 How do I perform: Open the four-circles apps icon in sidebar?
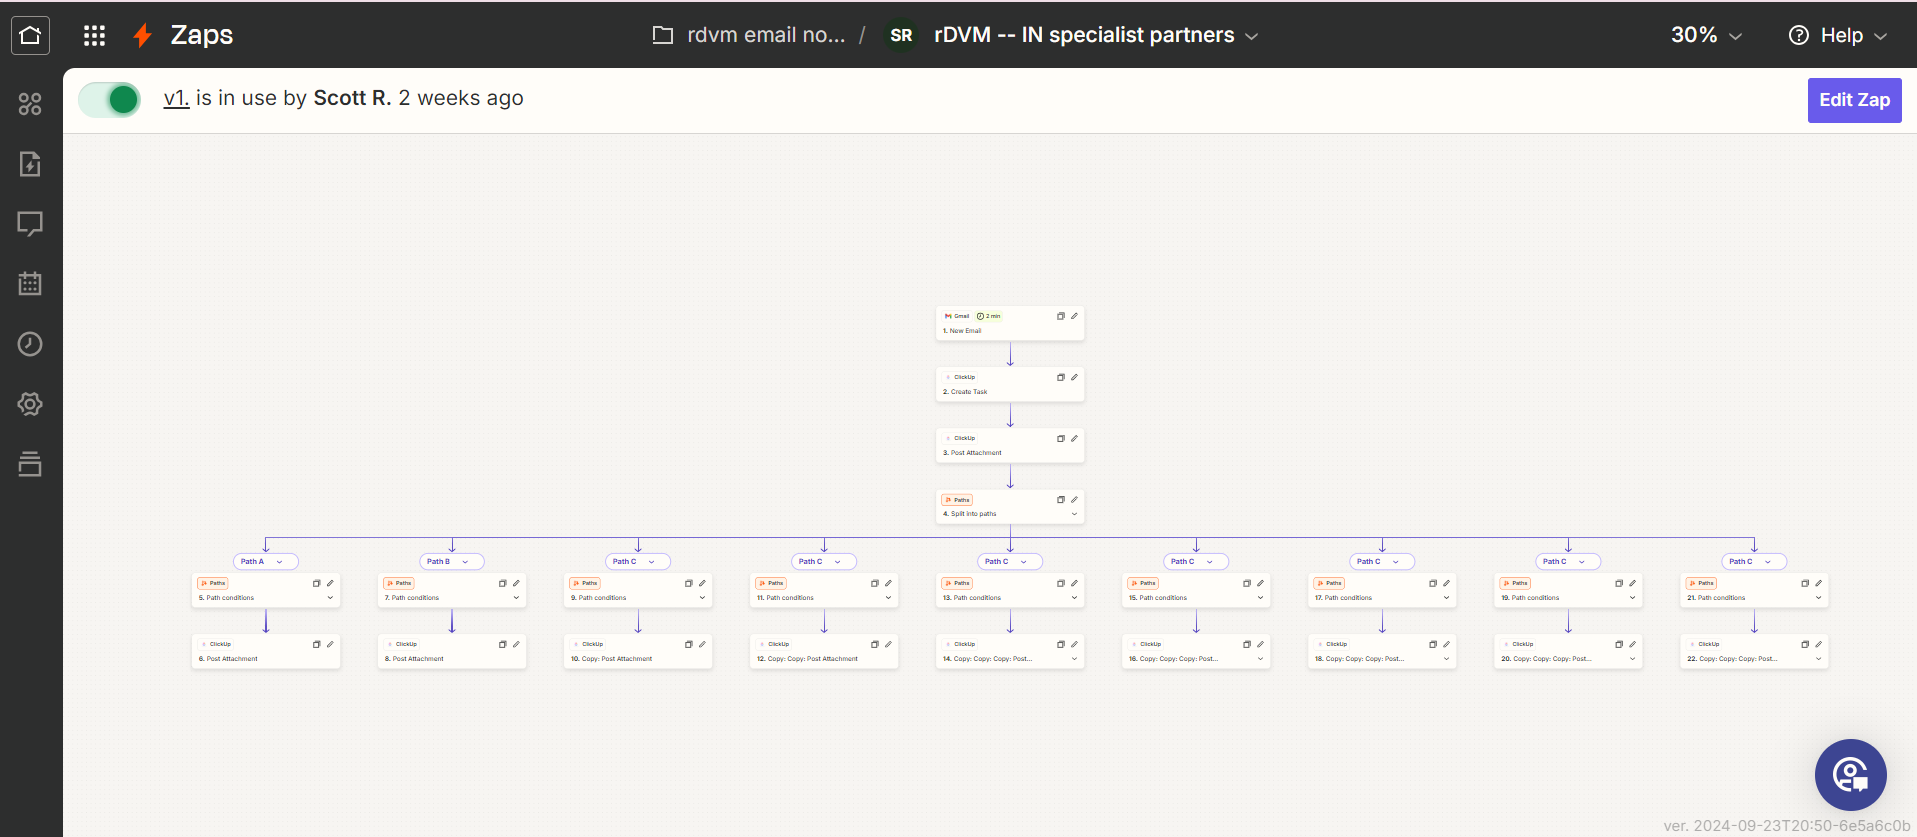(x=30, y=104)
